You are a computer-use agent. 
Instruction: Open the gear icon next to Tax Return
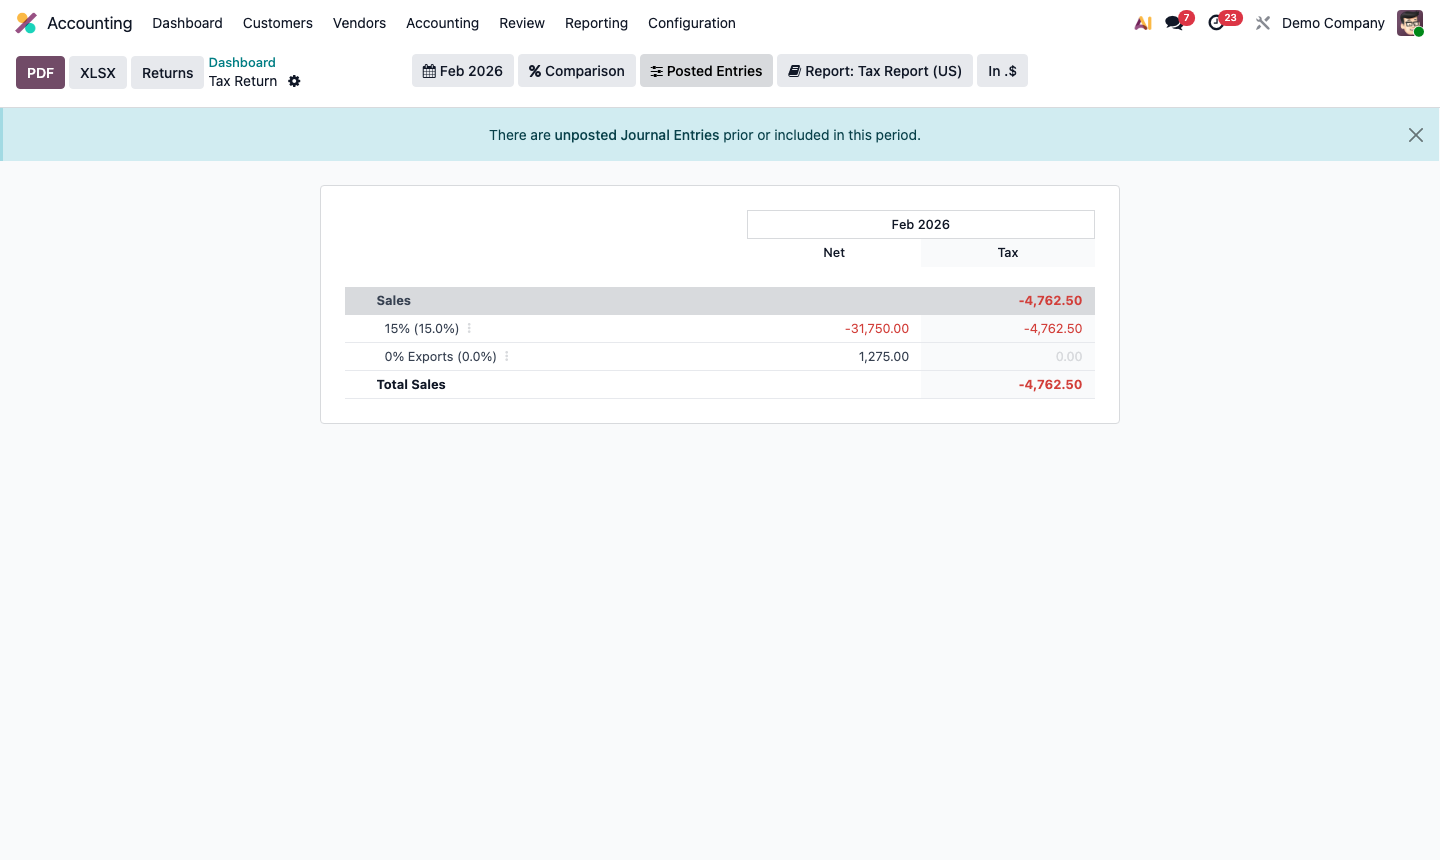(x=294, y=81)
